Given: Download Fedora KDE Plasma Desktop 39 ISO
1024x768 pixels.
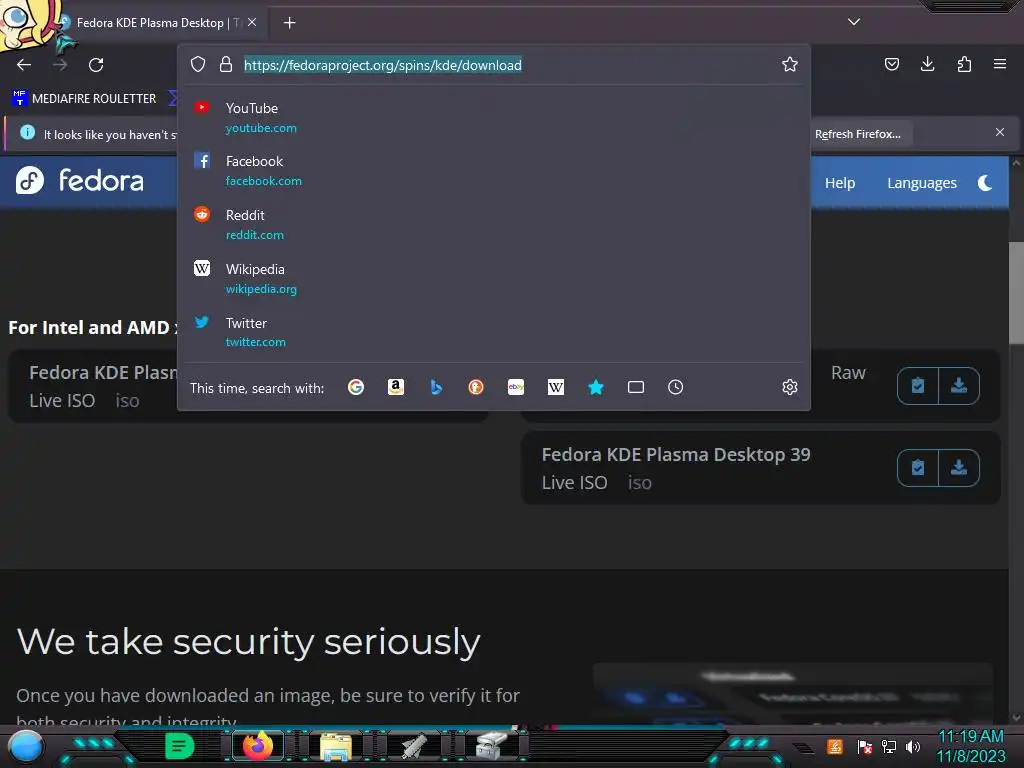Looking at the screenshot, I should [x=959, y=468].
